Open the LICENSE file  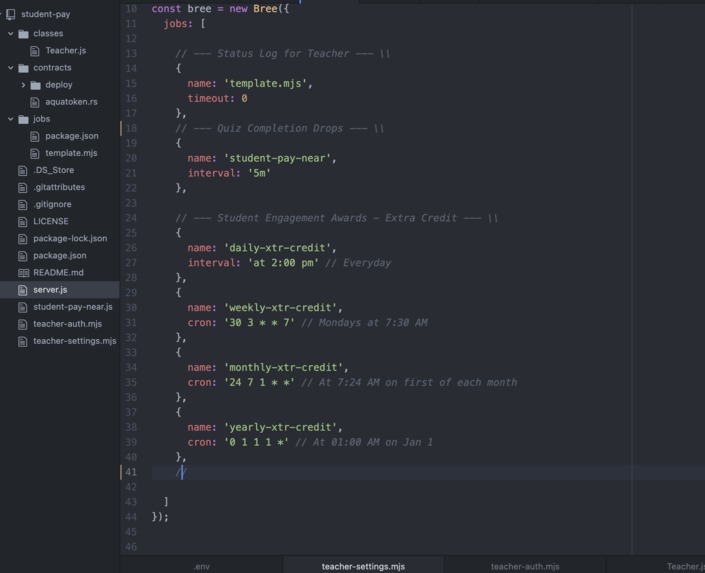click(x=51, y=221)
